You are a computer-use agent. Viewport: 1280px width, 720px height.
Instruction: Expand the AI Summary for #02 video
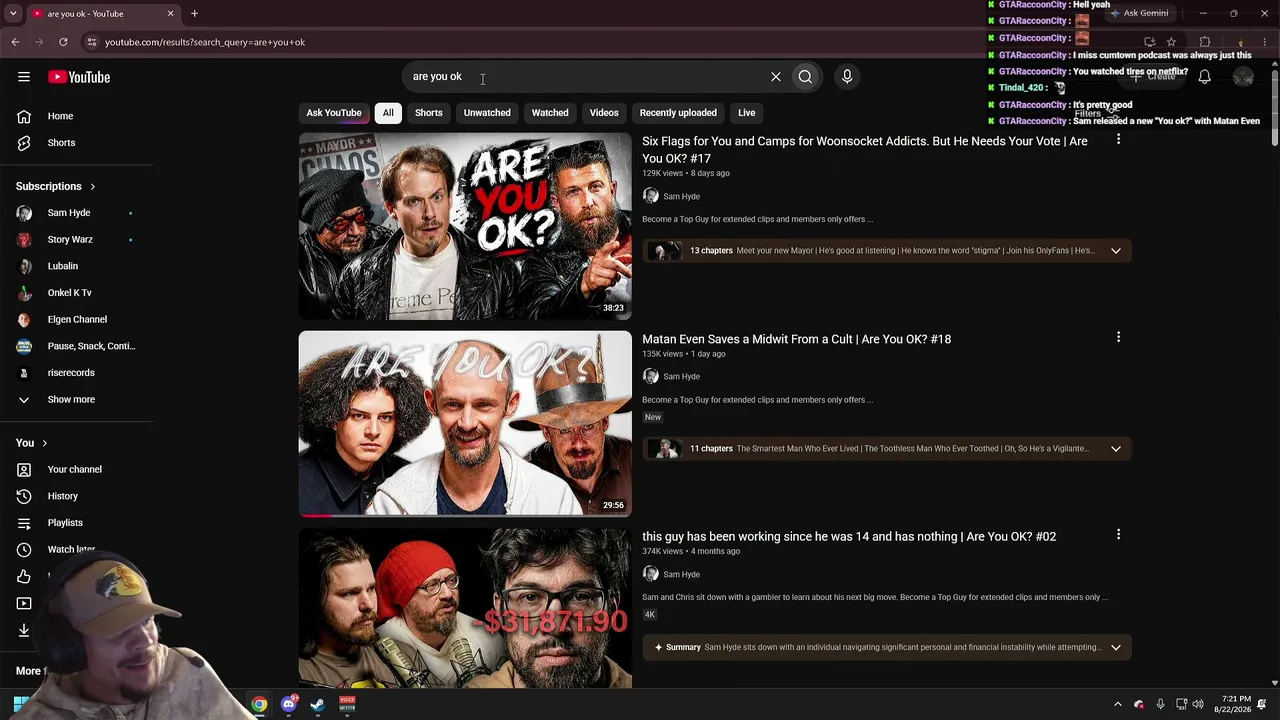(1116, 647)
